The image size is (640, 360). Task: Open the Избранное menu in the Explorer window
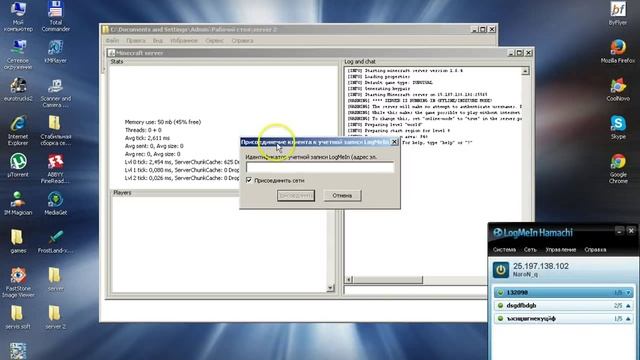point(184,40)
